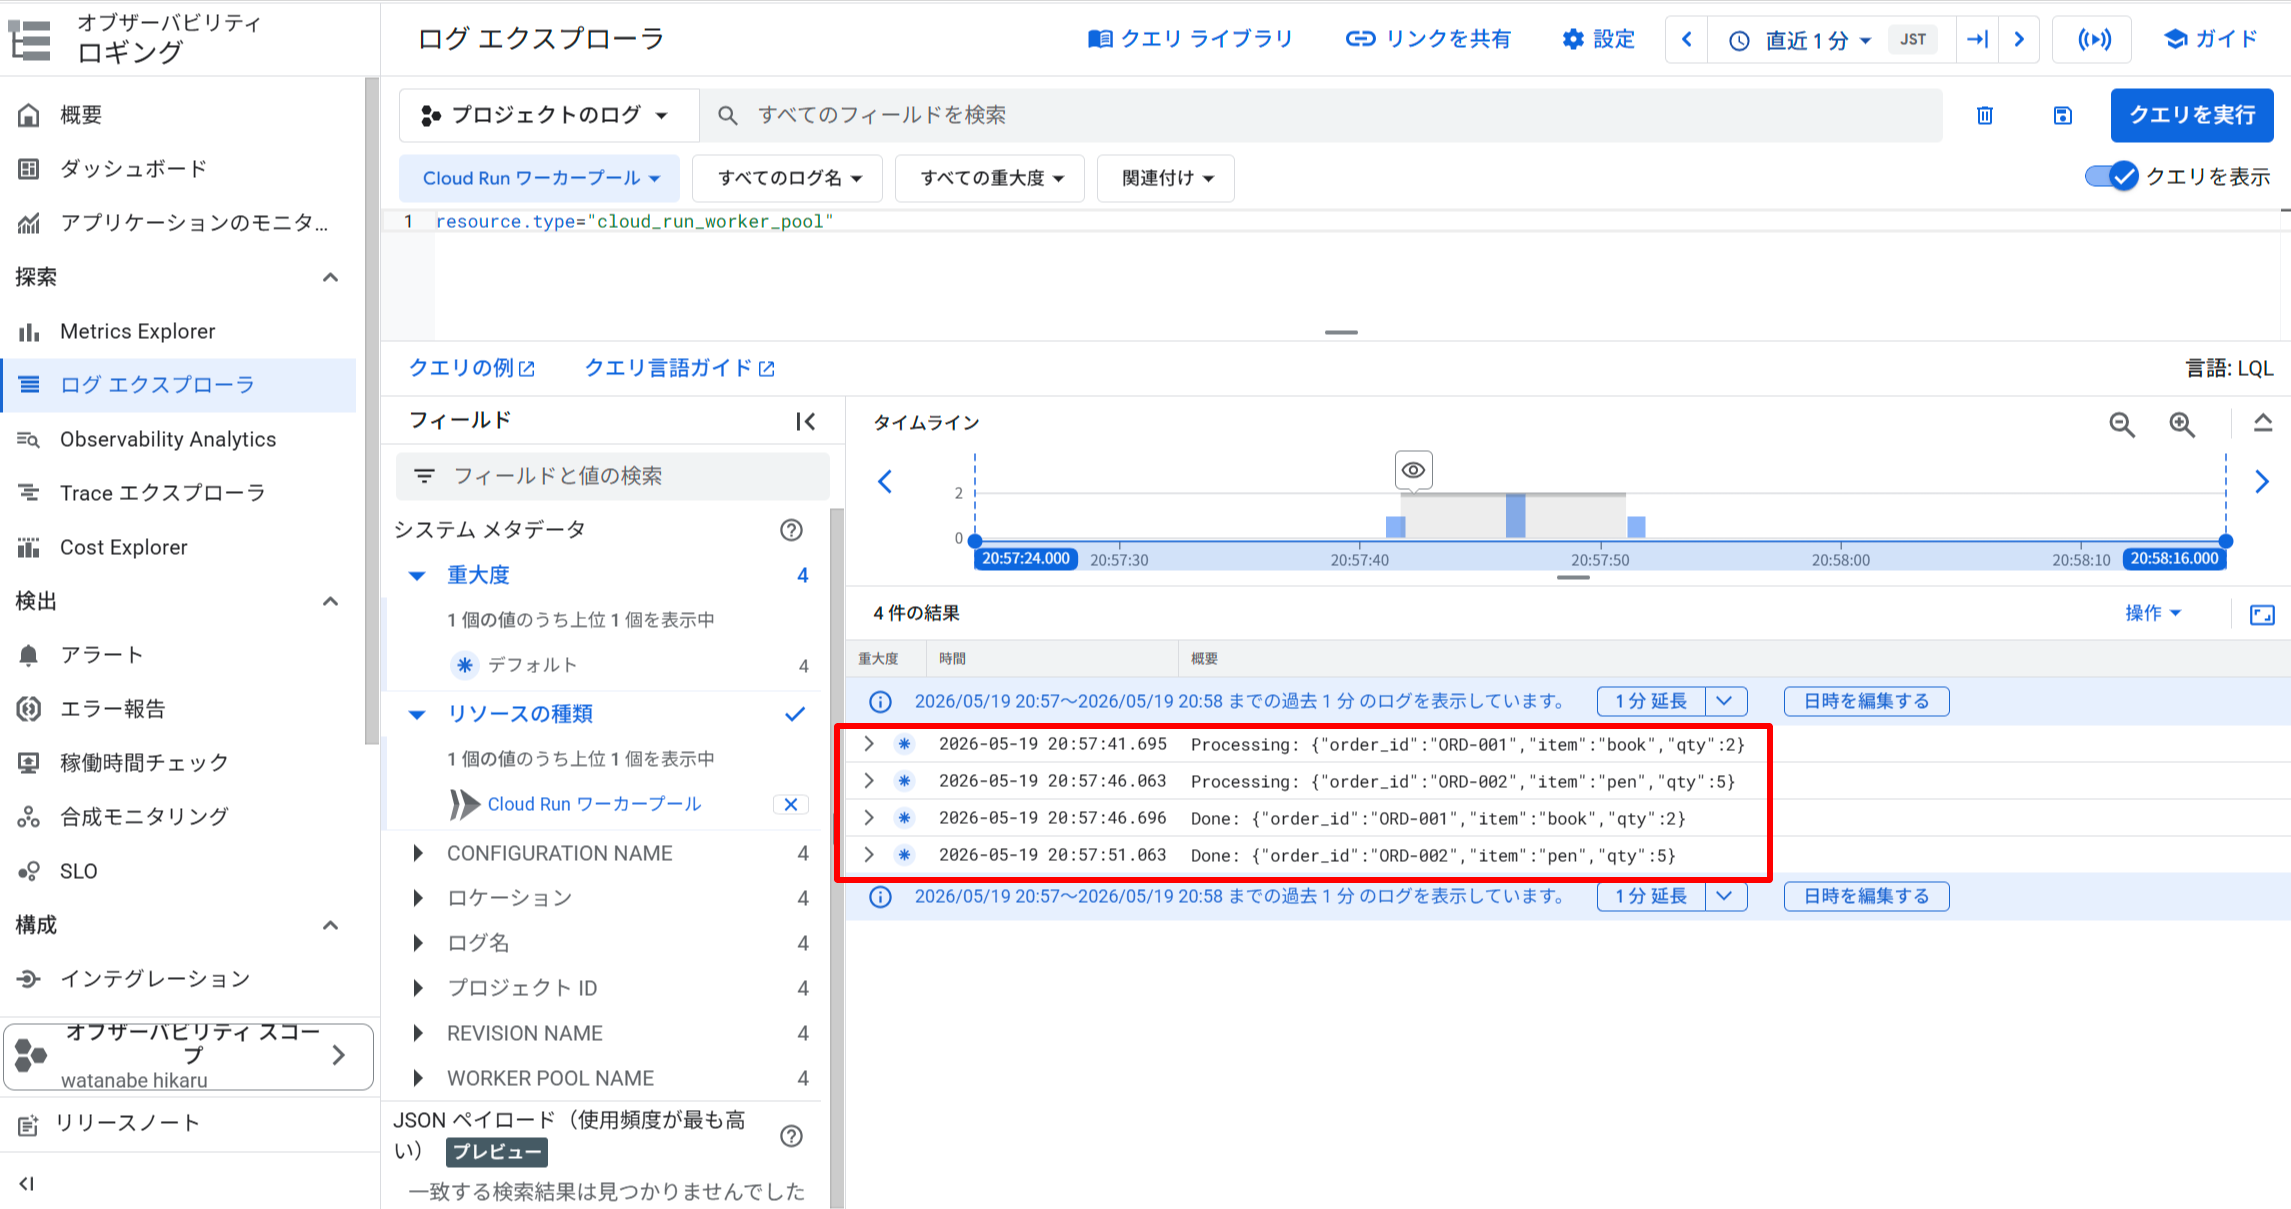Image resolution: width=2291 pixels, height=1209 pixels.
Task: Open the ガイド guide menu
Action: pyautogui.click(x=2211, y=39)
